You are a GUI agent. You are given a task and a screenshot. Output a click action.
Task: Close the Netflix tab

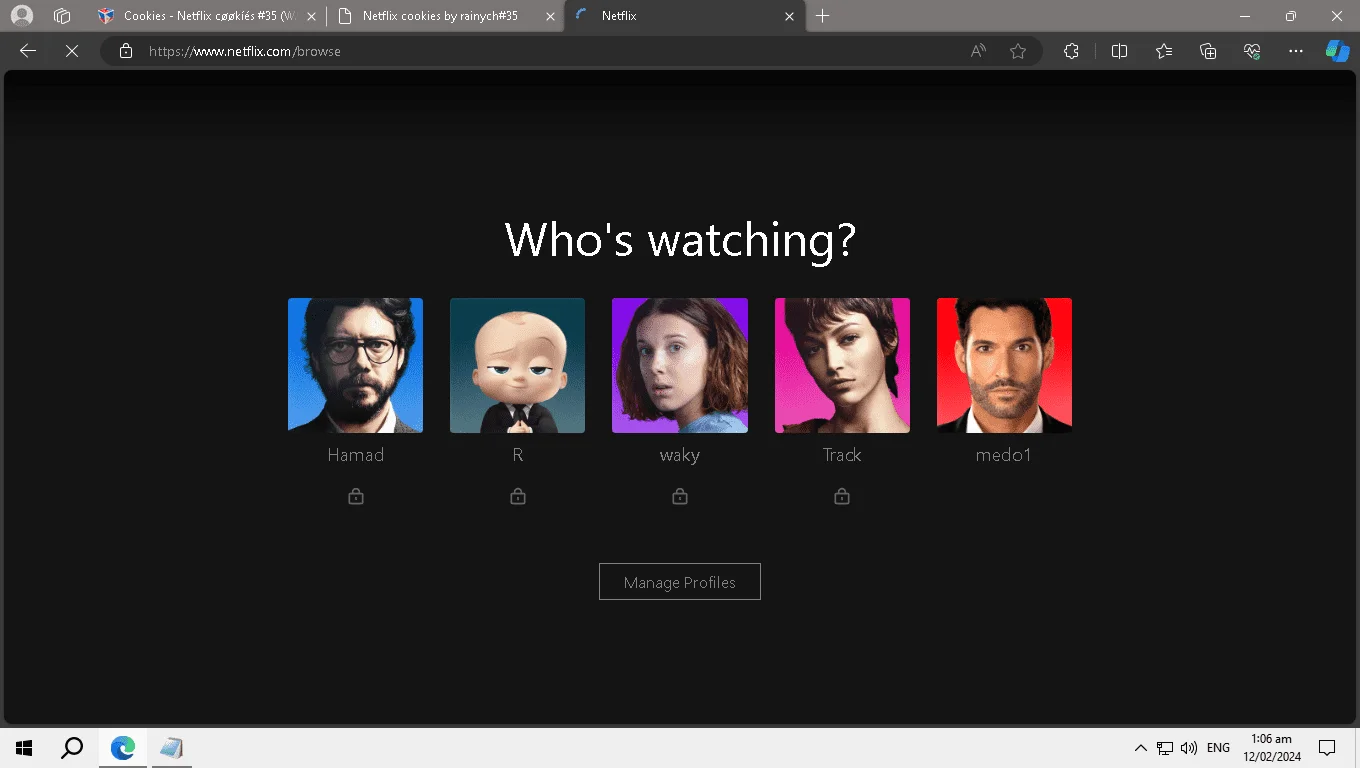pos(790,16)
